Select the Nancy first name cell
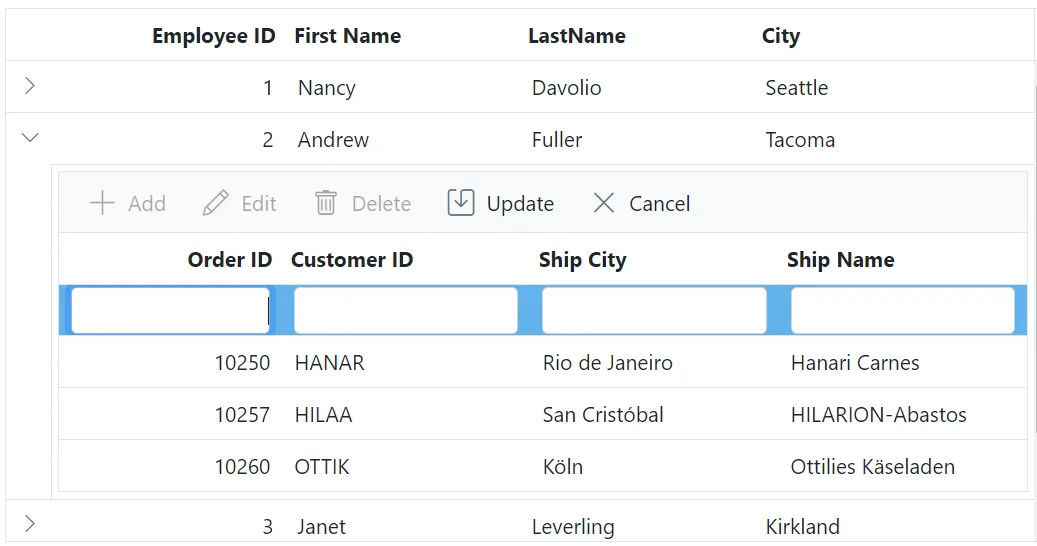Screen dimensions: 1037x546 [x=327, y=88]
